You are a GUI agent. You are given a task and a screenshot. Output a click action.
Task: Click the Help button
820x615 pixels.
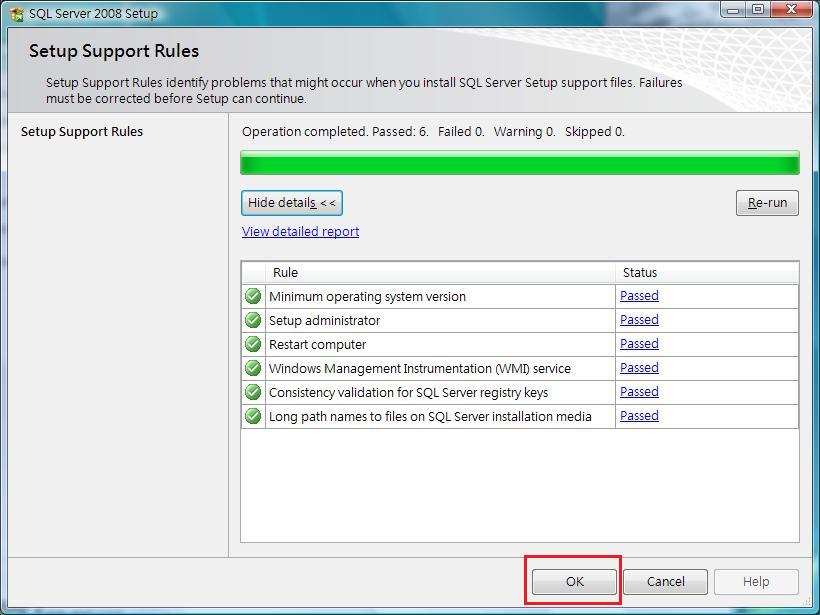point(756,582)
